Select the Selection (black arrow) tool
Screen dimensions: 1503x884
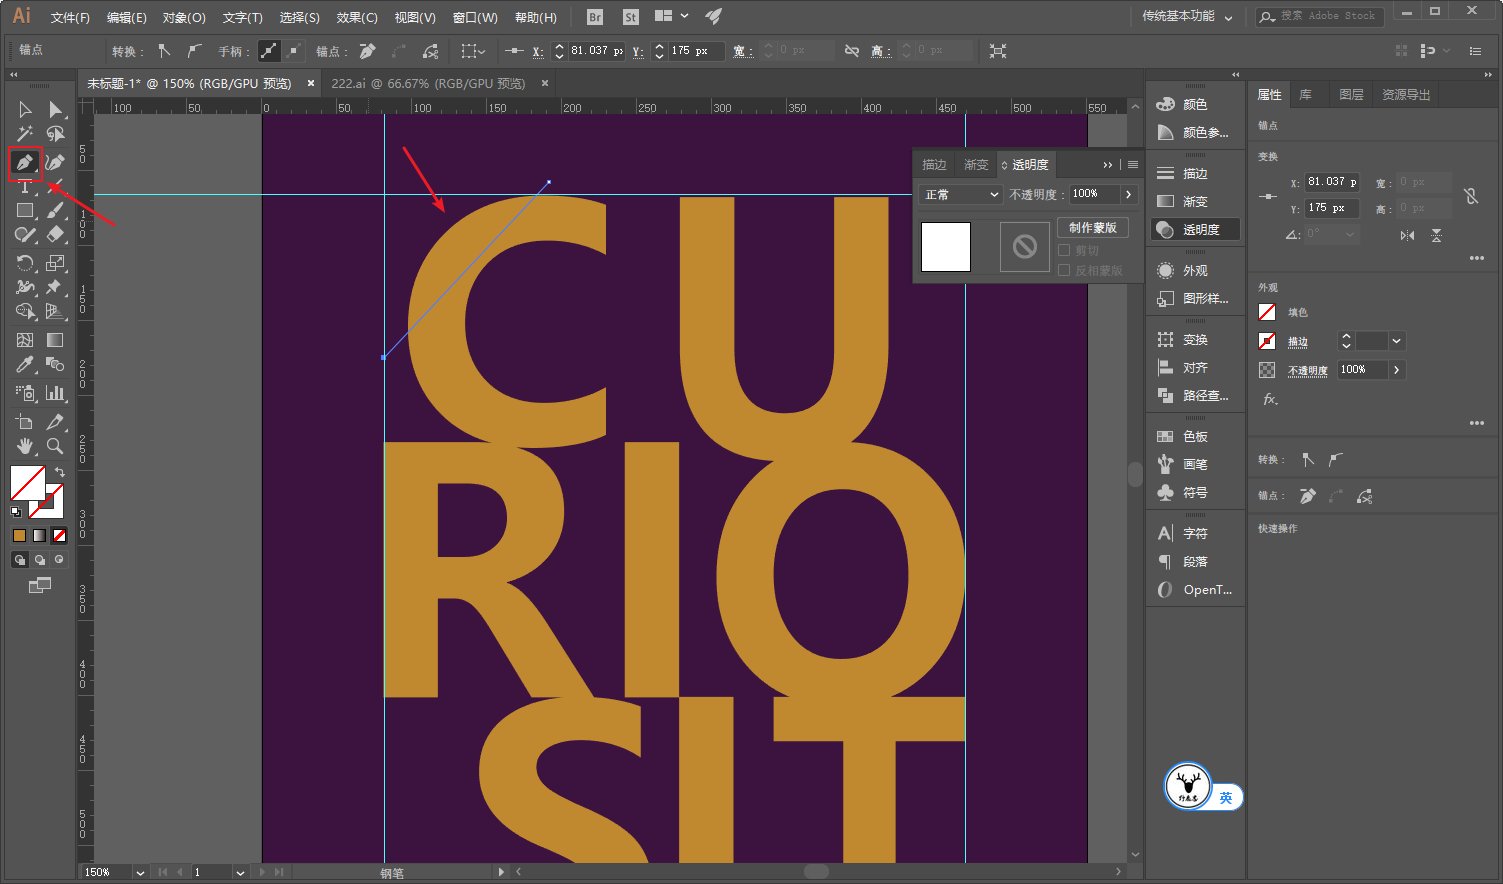pos(25,109)
